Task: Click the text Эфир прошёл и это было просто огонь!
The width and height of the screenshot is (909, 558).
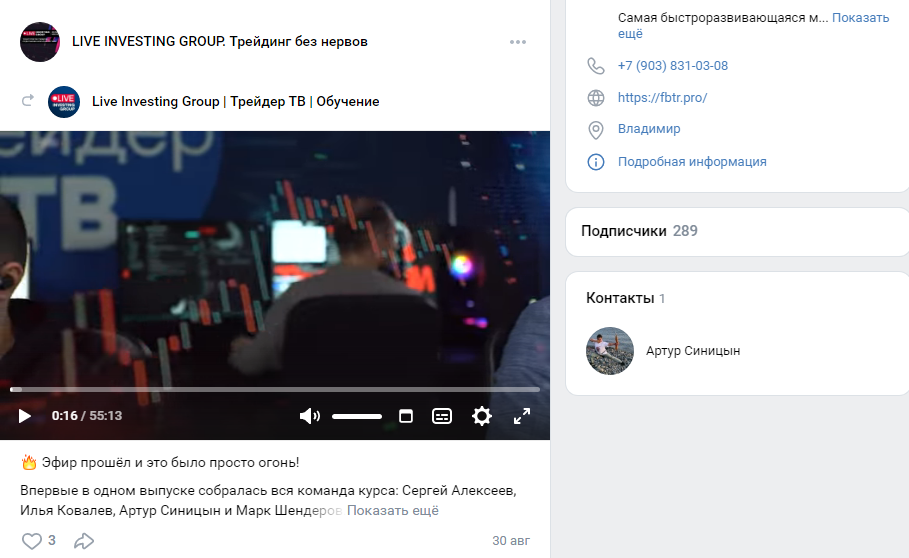Action: tap(170, 462)
